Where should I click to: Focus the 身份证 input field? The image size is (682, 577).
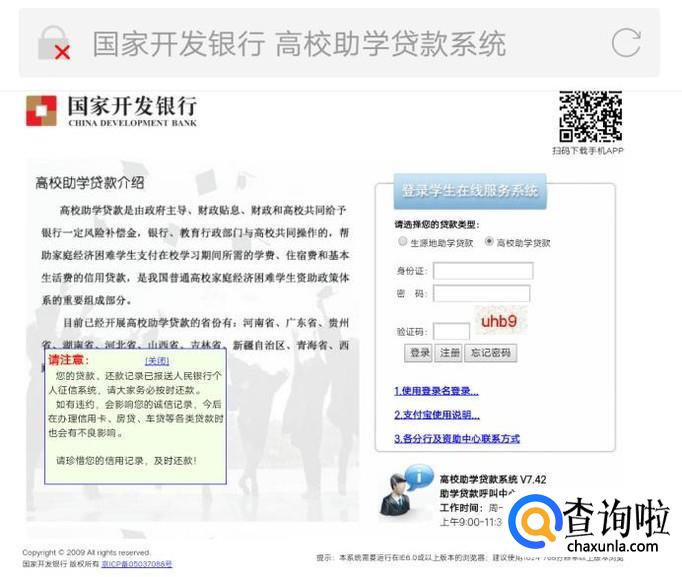click(x=483, y=271)
